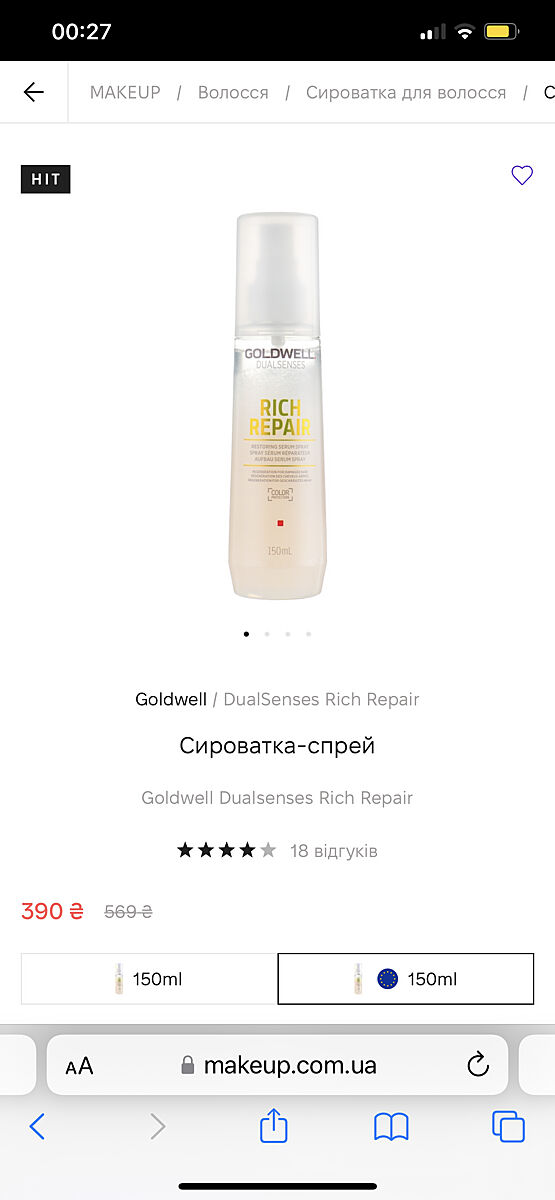
Task: Select the EU flag 150ml variant
Action: tap(406, 979)
